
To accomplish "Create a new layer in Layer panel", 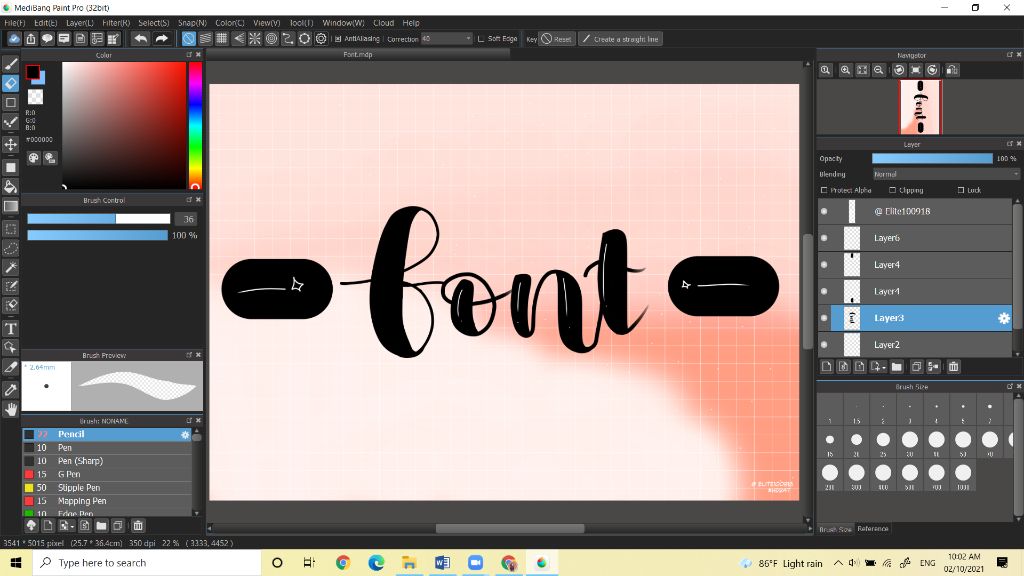I will coord(827,367).
